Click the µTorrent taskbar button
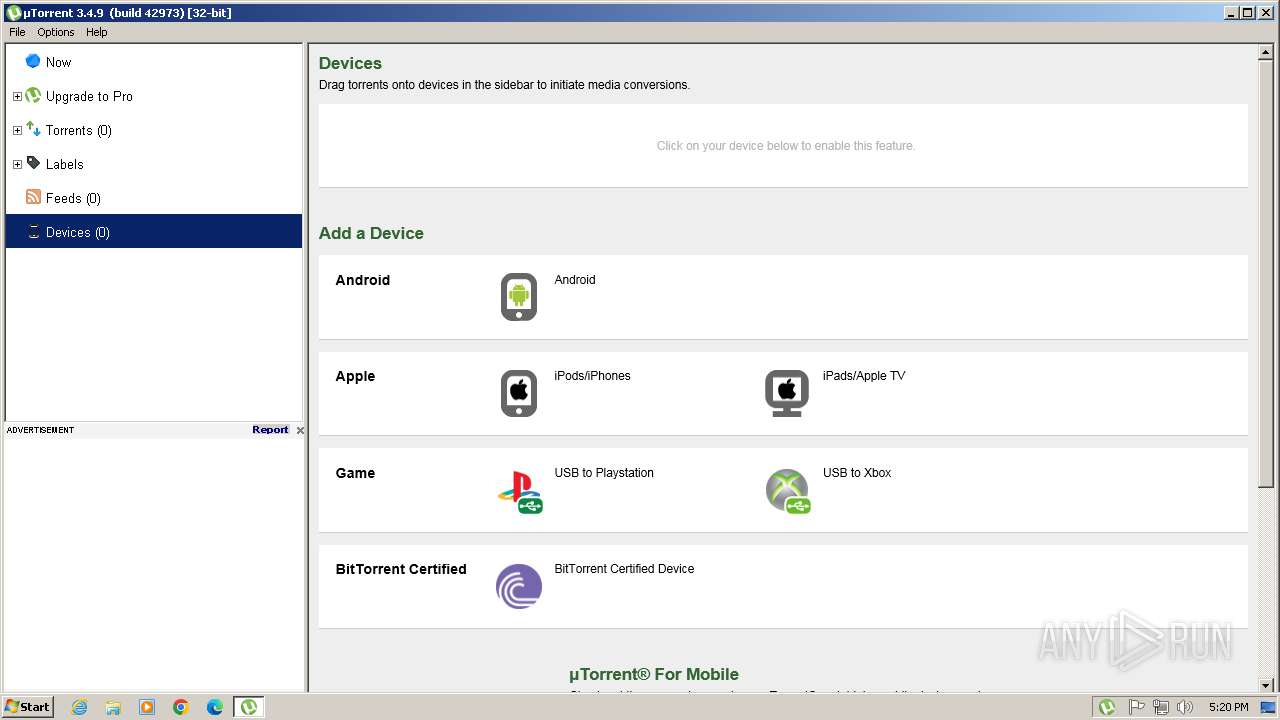1280x720 pixels. pos(249,707)
